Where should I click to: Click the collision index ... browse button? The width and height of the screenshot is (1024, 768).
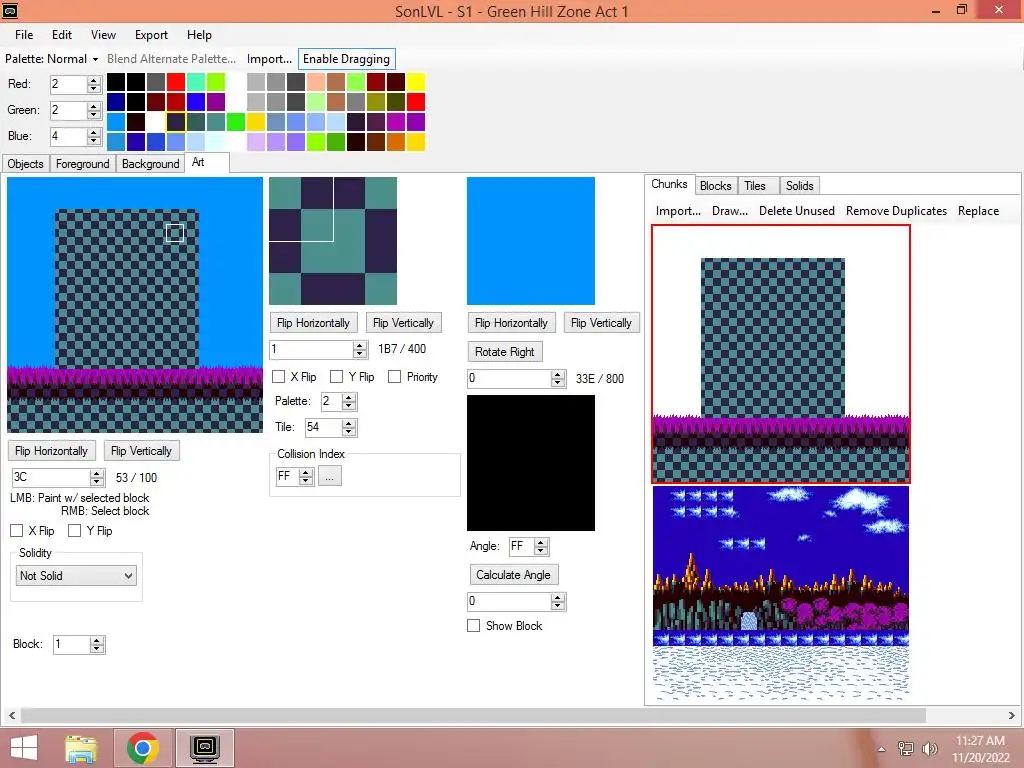coord(330,476)
